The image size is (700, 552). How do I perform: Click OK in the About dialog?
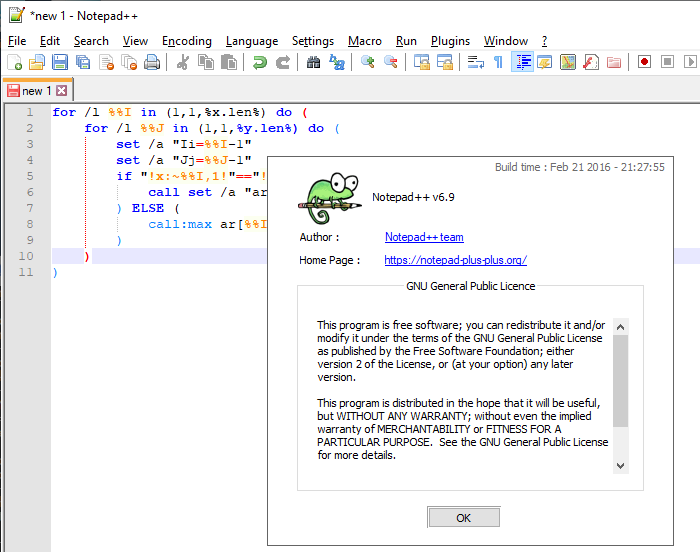pos(463,518)
